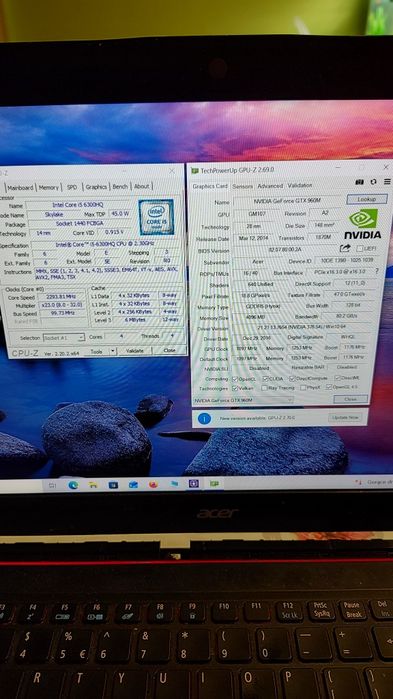Open the Socket #1 selection dropdown in CPU-Z
Viewport: 393px width, 699px height.
coord(63,337)
